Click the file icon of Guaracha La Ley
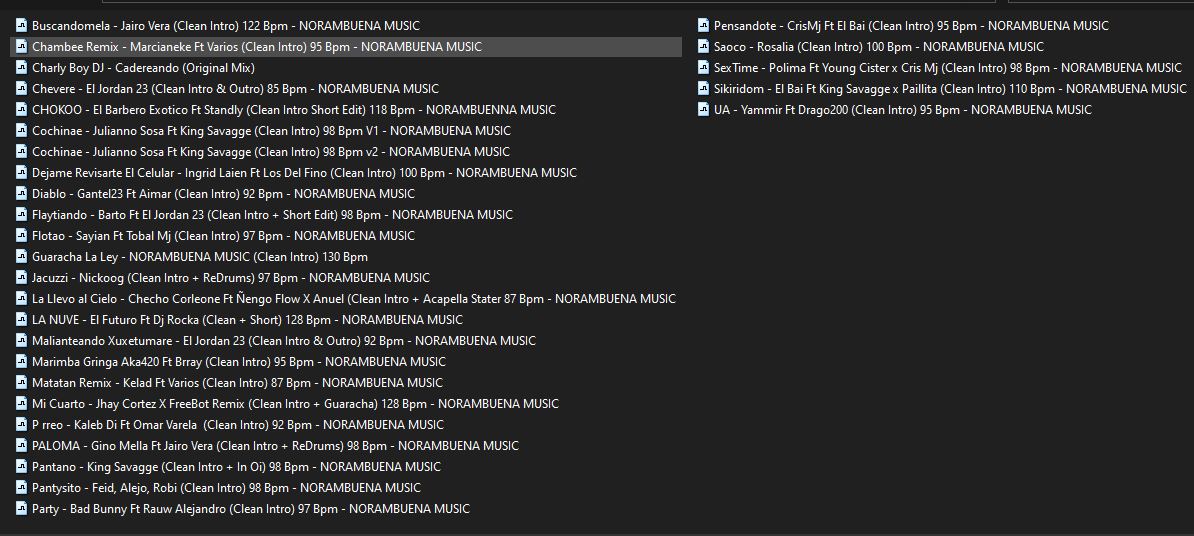The width and height of the screenshot is (1194, 536). 21,257
